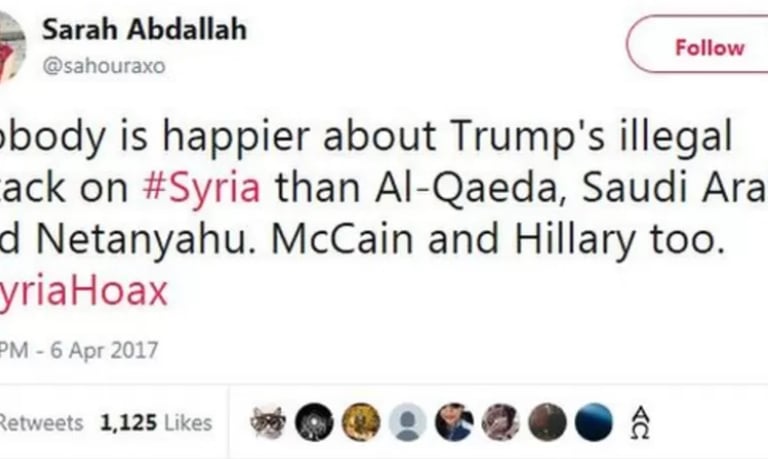
Task: Click the tweet line about Trump's illegal attack
Action: 366,135
